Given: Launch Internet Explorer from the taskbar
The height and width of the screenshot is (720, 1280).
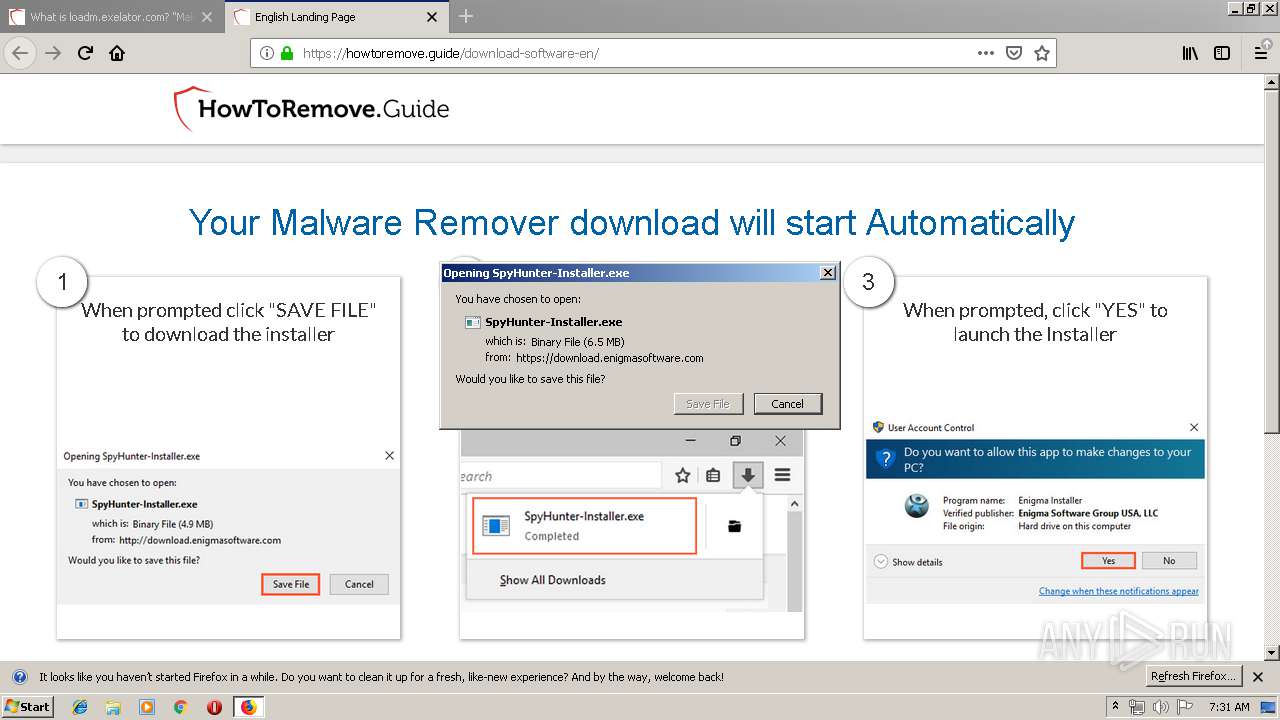Looking at the screenshot, I should [x=80, y=707].
